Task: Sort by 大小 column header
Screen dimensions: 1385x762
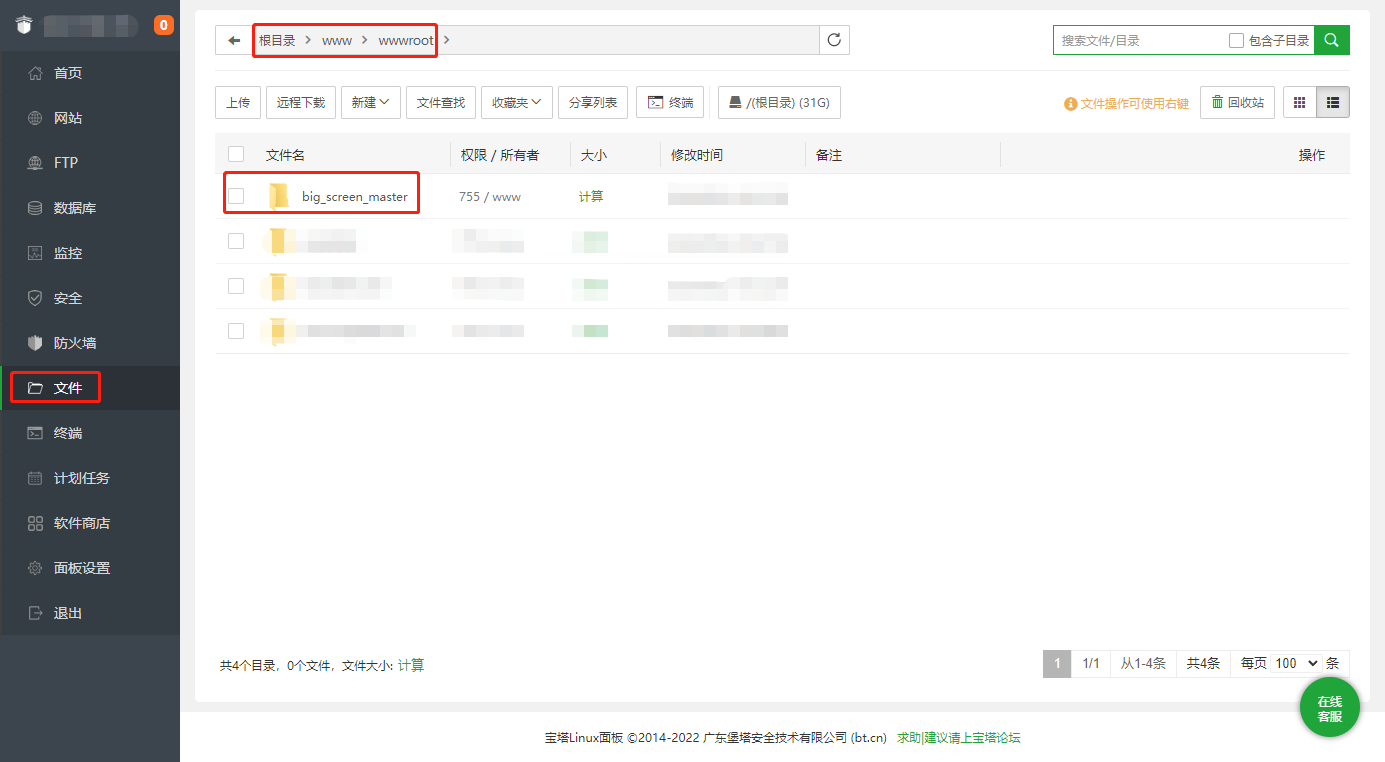Action: (x=594, y=155)
